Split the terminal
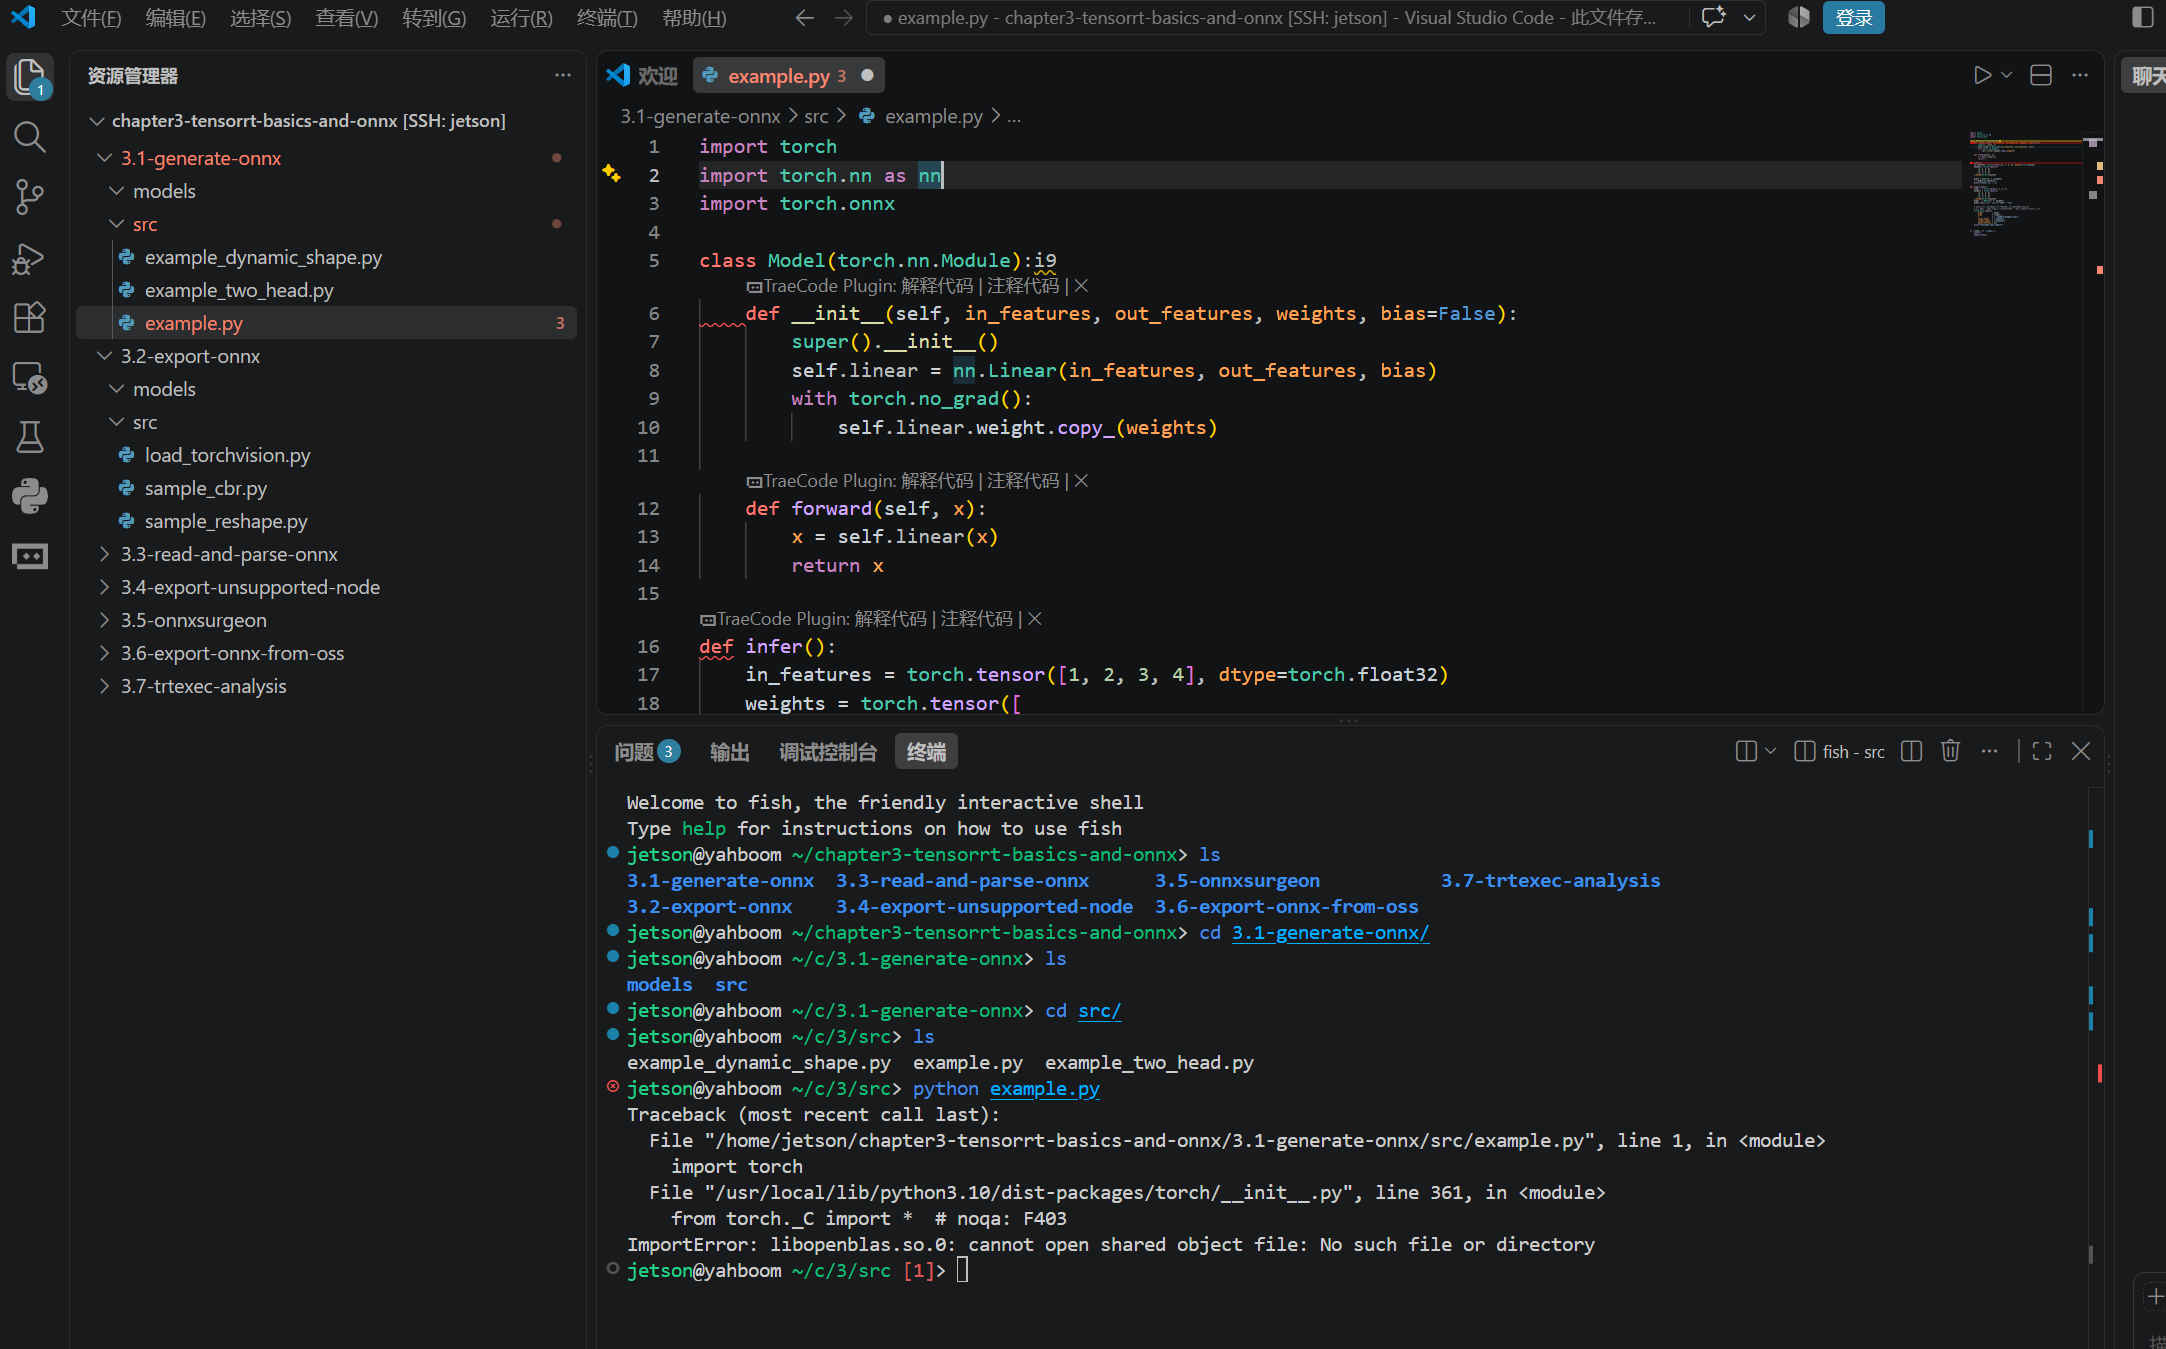 [x=1911, y=751]
